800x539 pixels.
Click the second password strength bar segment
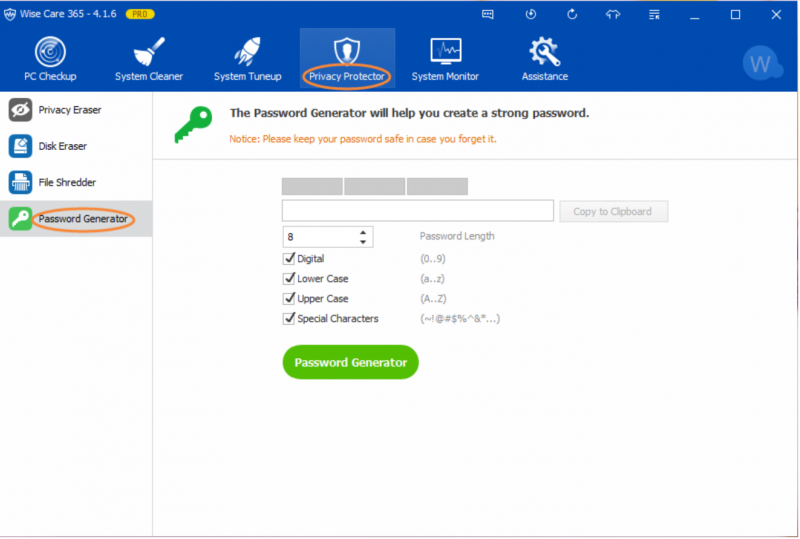tap(374, 186)
